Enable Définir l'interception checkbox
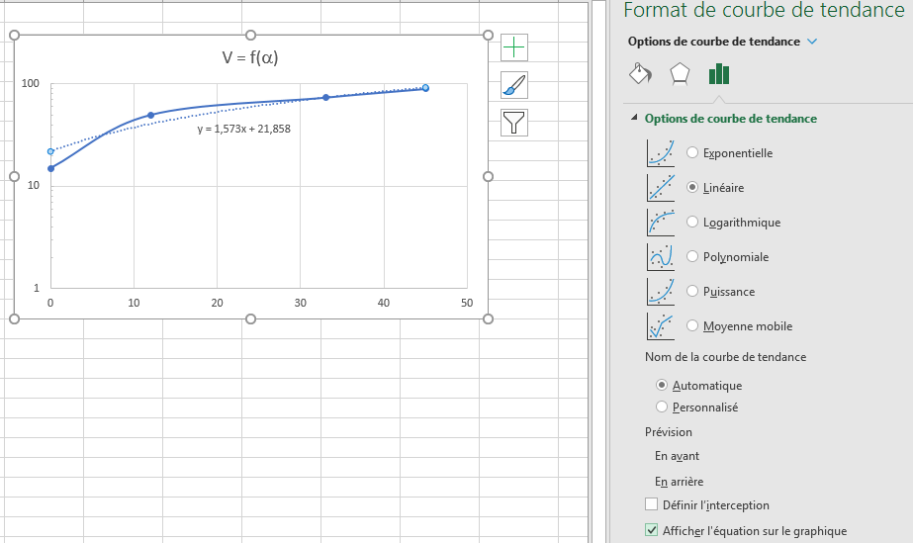Screen dimensions: 913x543 652,504
